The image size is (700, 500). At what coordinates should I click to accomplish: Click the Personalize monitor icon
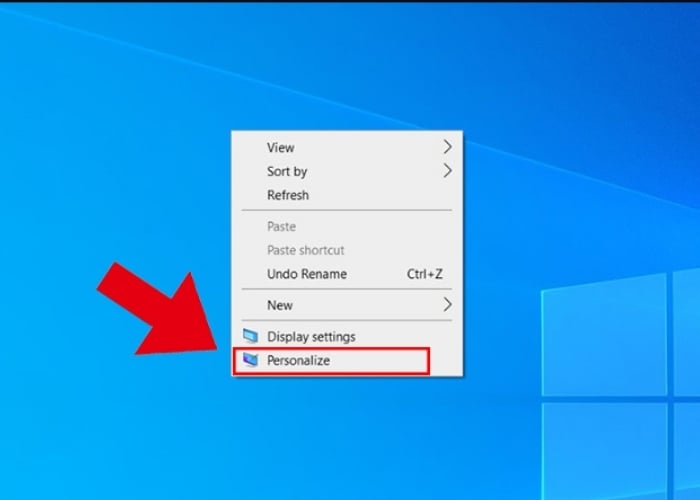pyautogui.click(x=250, y=360)
